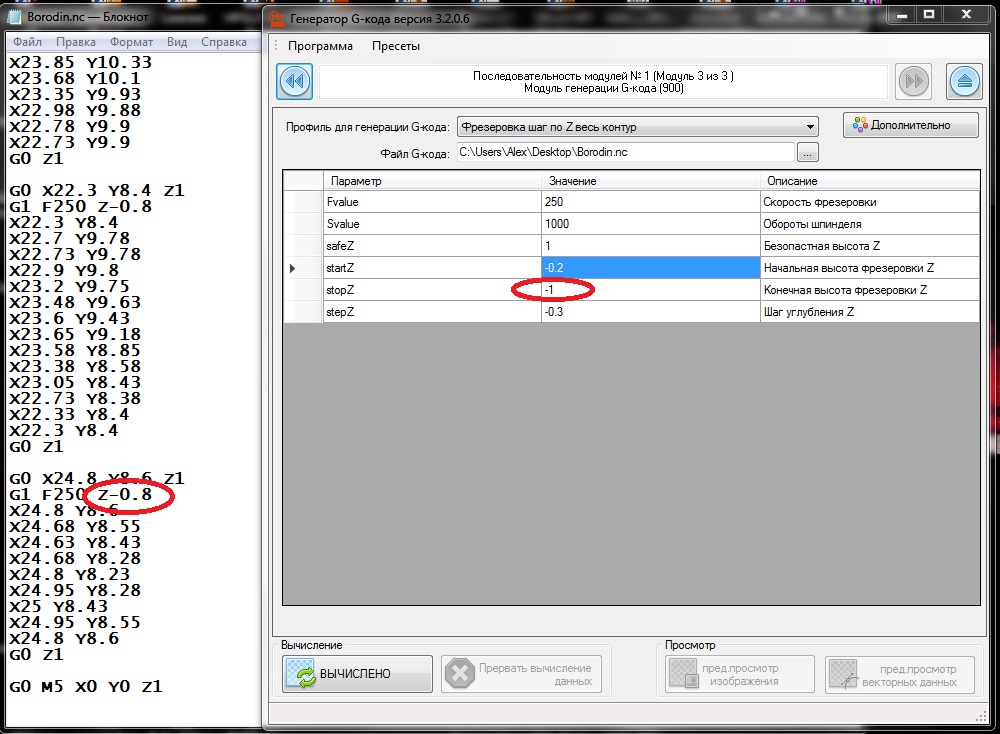Screen dimensions: 1000x734
Task: Click the previous module double-arrow button
Action: (295, 82)
